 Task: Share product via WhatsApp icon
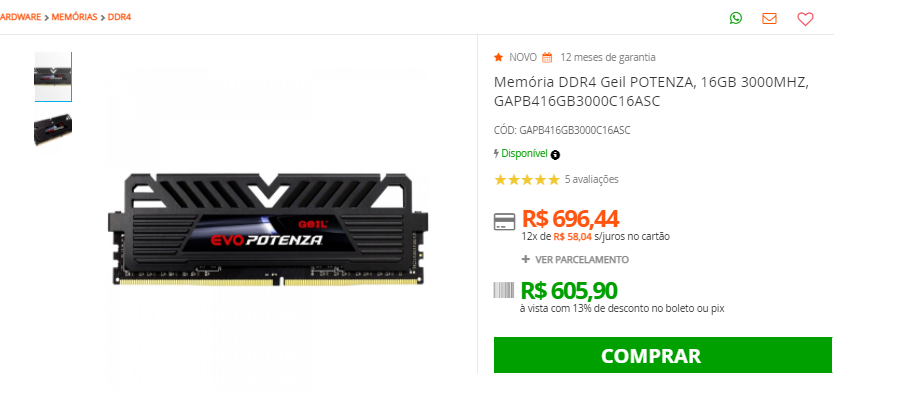[736, 18]
